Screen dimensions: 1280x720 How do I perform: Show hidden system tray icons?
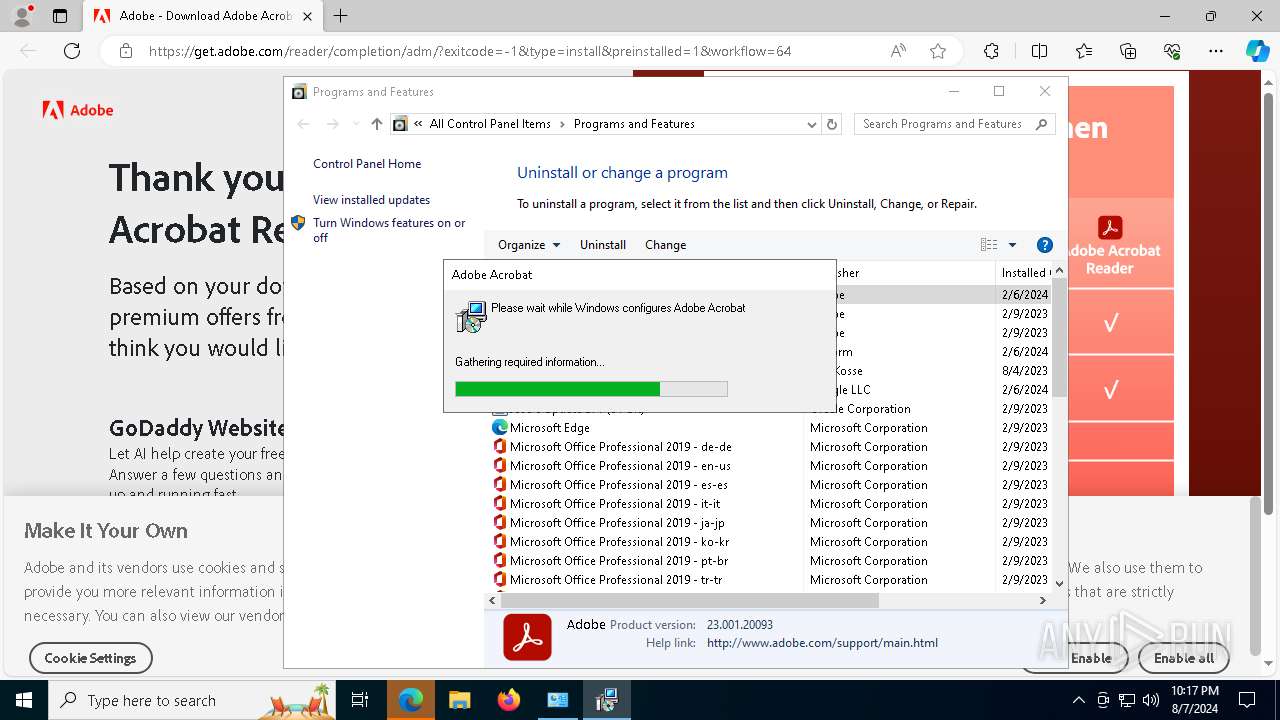1078,700
